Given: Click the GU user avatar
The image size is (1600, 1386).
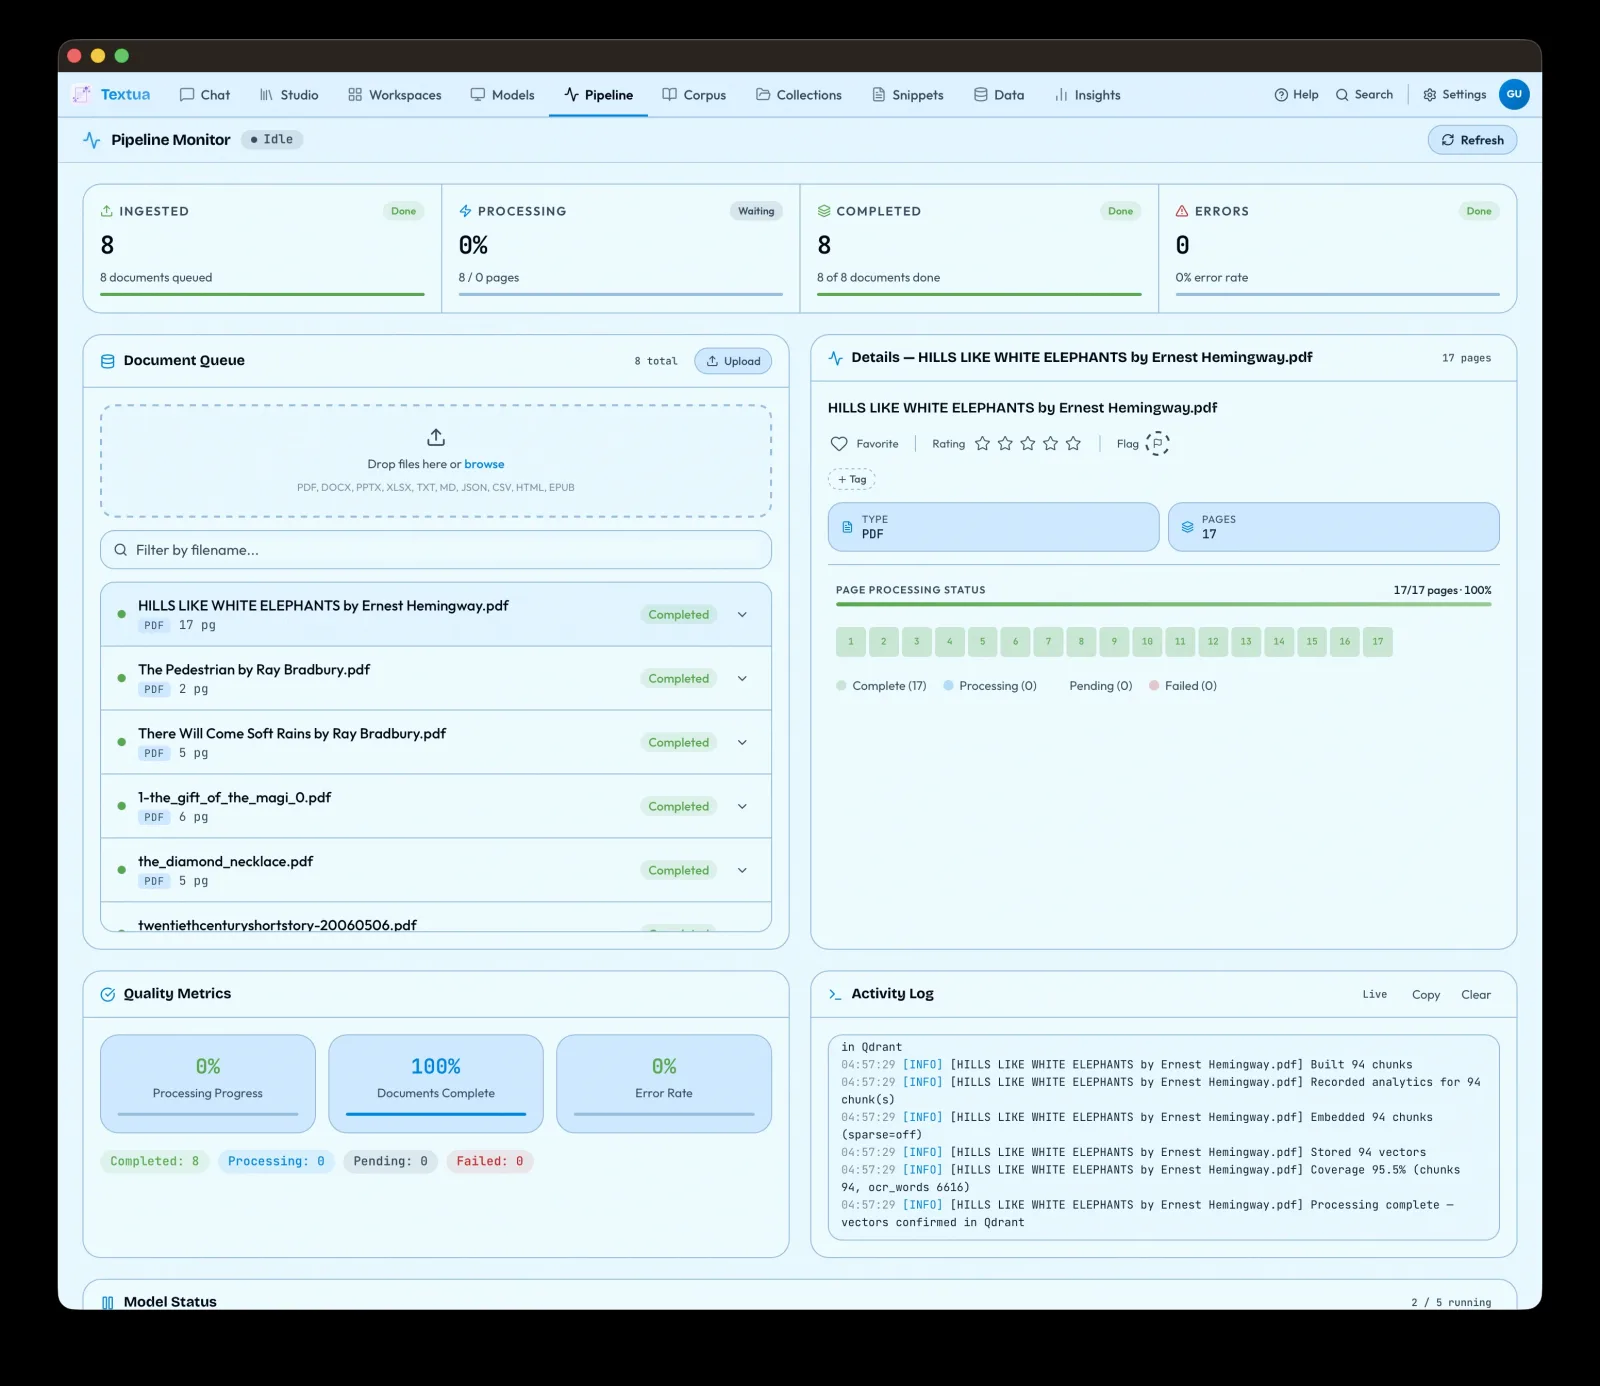Looking at the screenshot, I should pos(1514,94).
